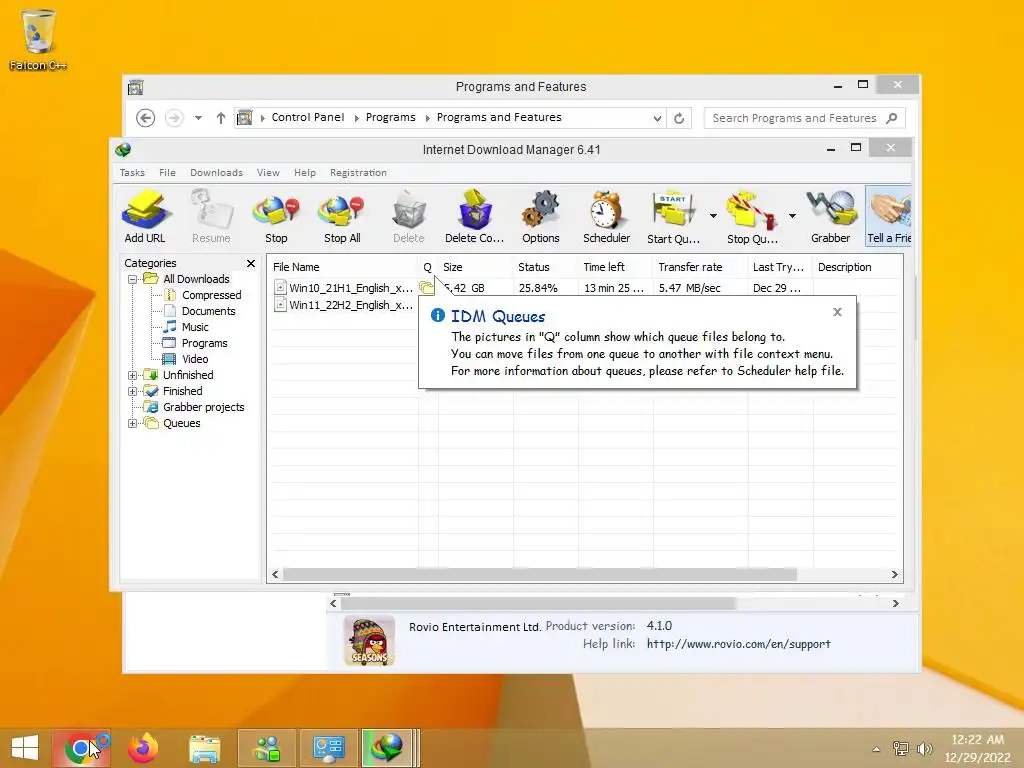Click Control Panel breadcrumb

[308, 118]
